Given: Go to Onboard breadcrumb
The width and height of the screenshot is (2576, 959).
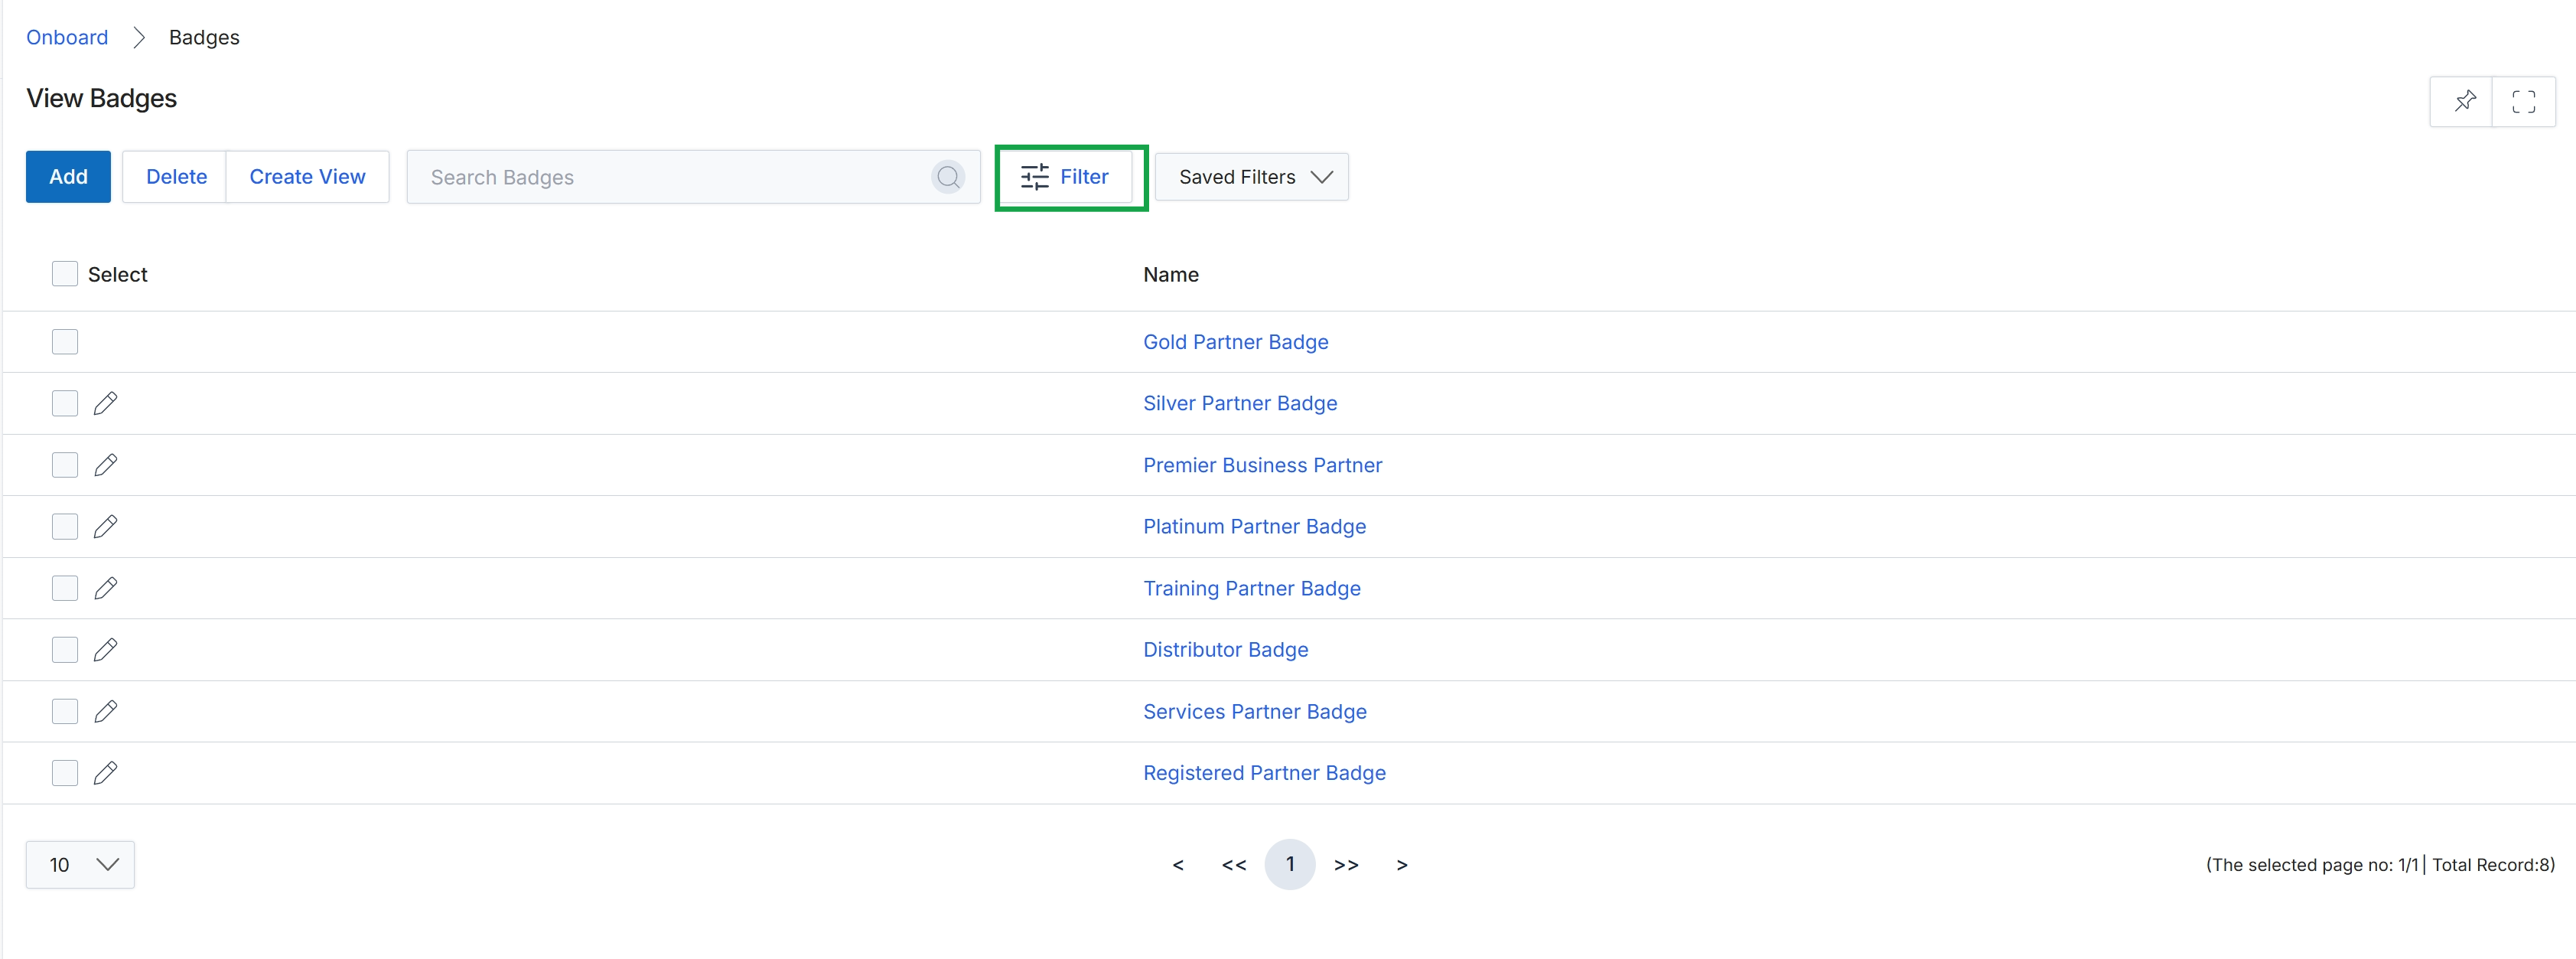Looking at the screenshot, I should coord(67,37).
